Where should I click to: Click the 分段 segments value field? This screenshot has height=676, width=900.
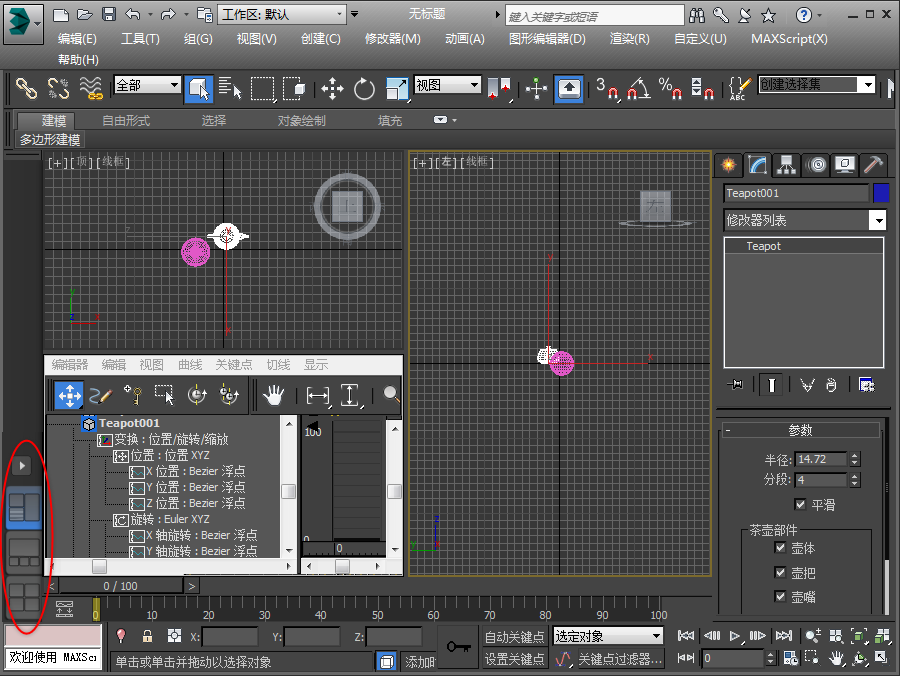(821, 480)
